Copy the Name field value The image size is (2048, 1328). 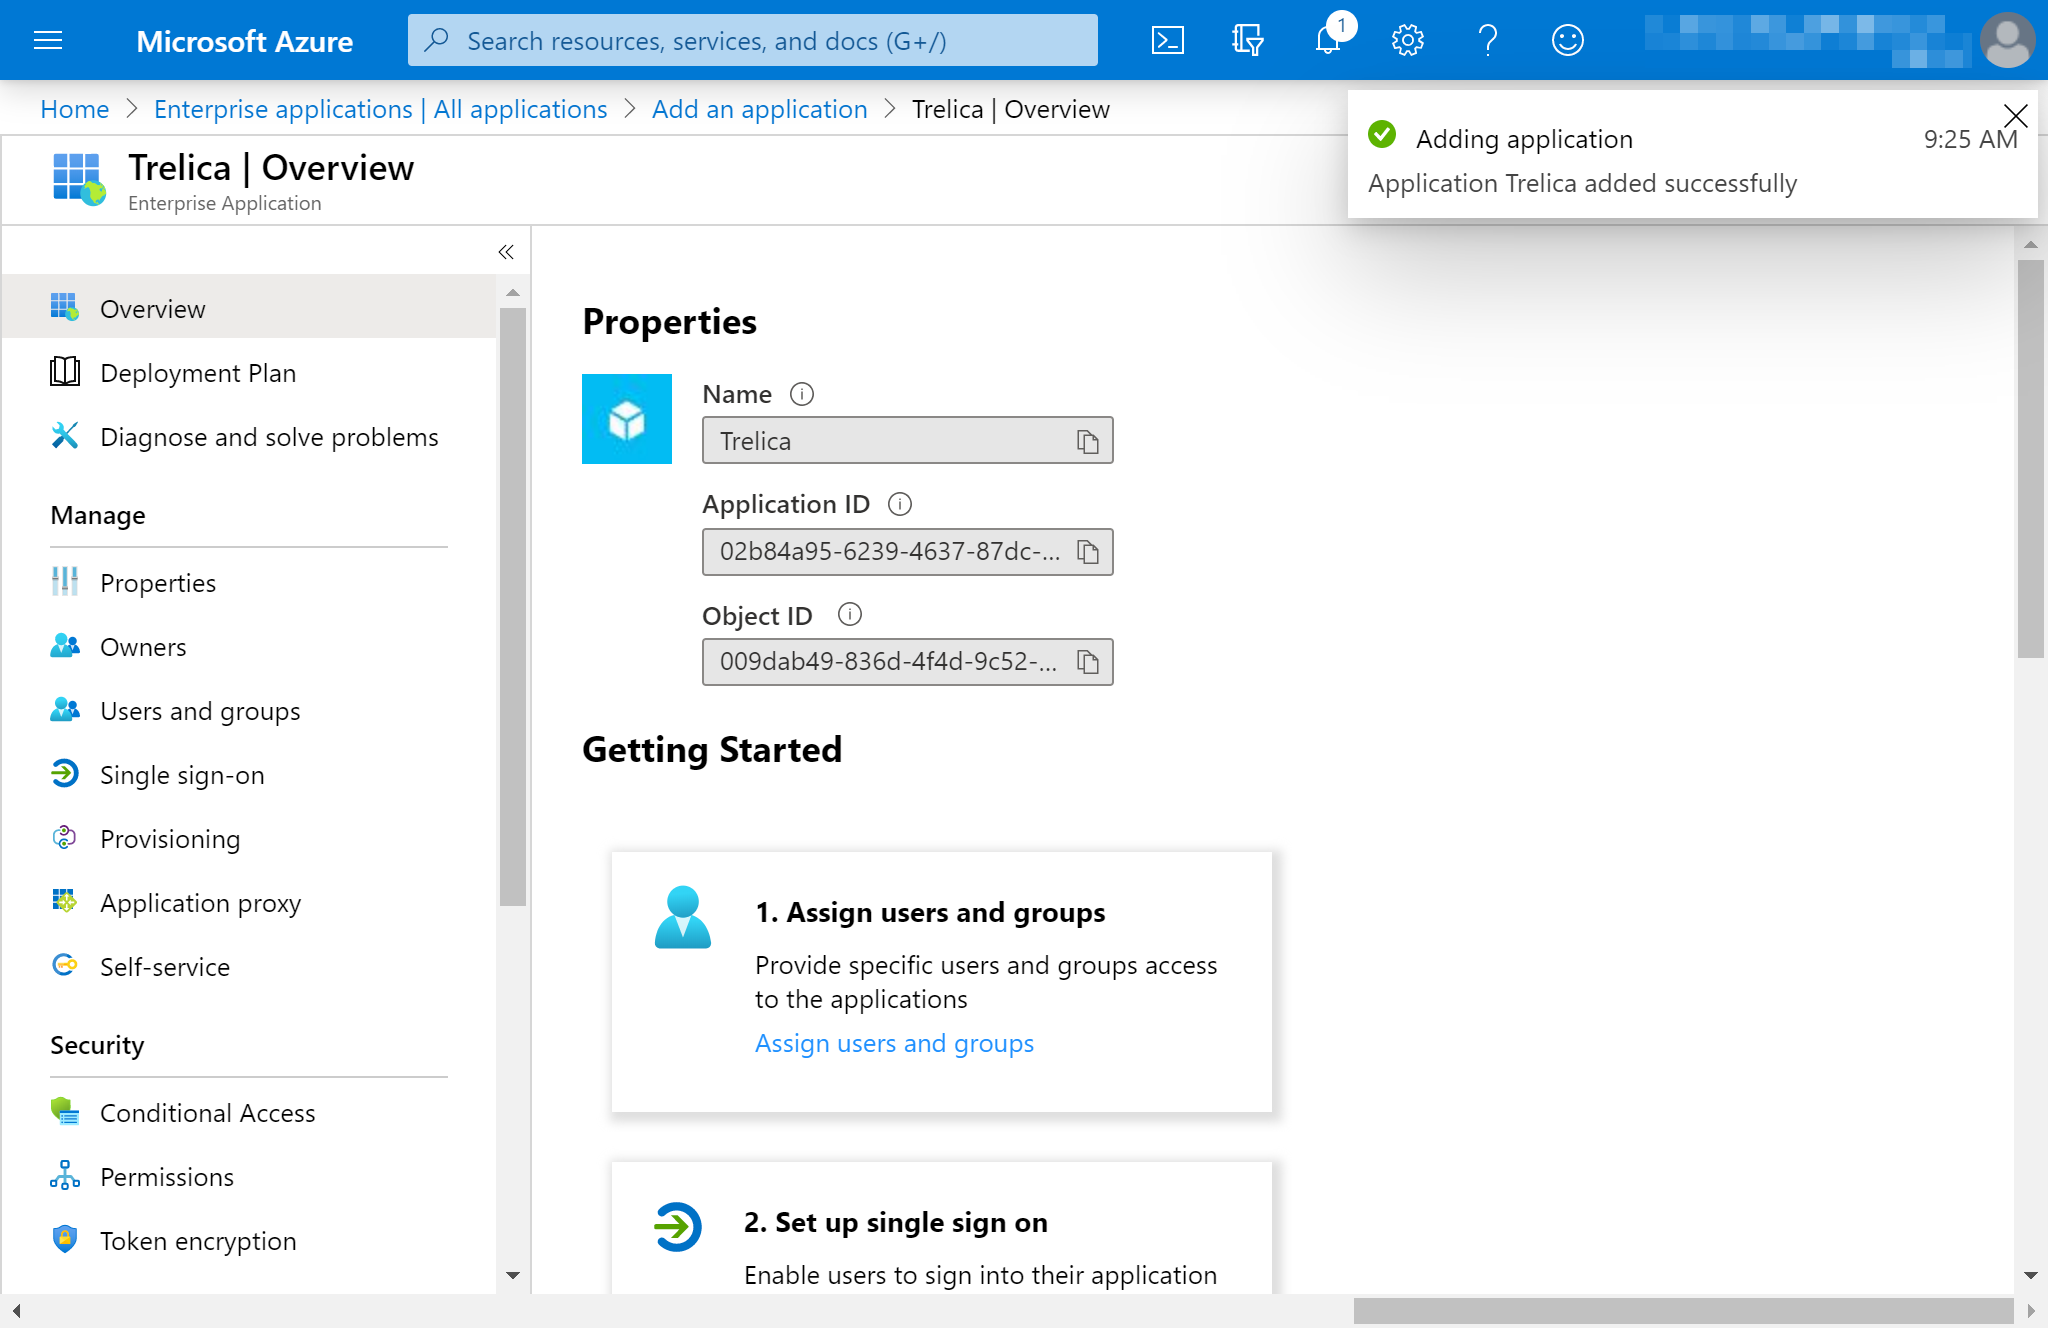(1088, 441)
